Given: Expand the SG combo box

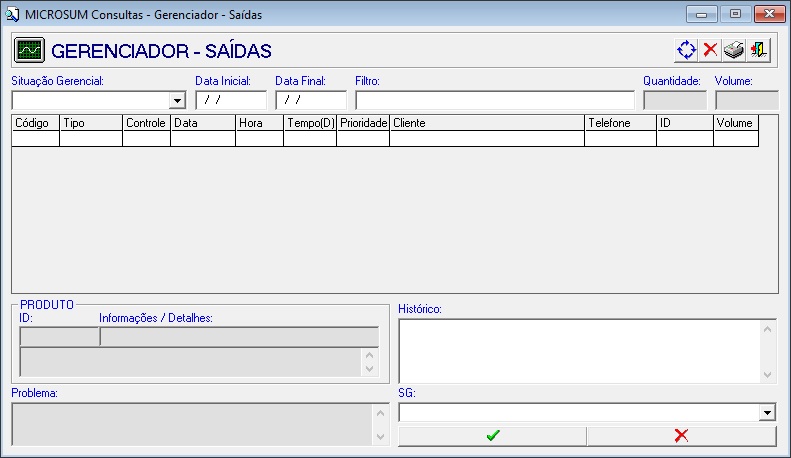Looking at the screenshot, I should tap(767, 413).
